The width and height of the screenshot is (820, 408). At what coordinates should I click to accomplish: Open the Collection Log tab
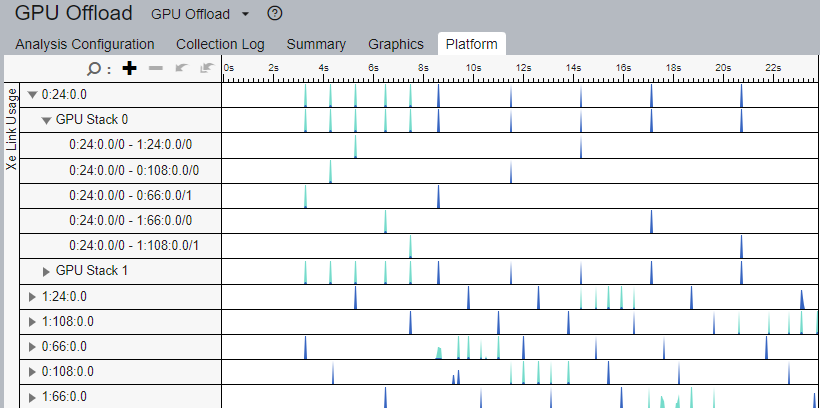220,44
